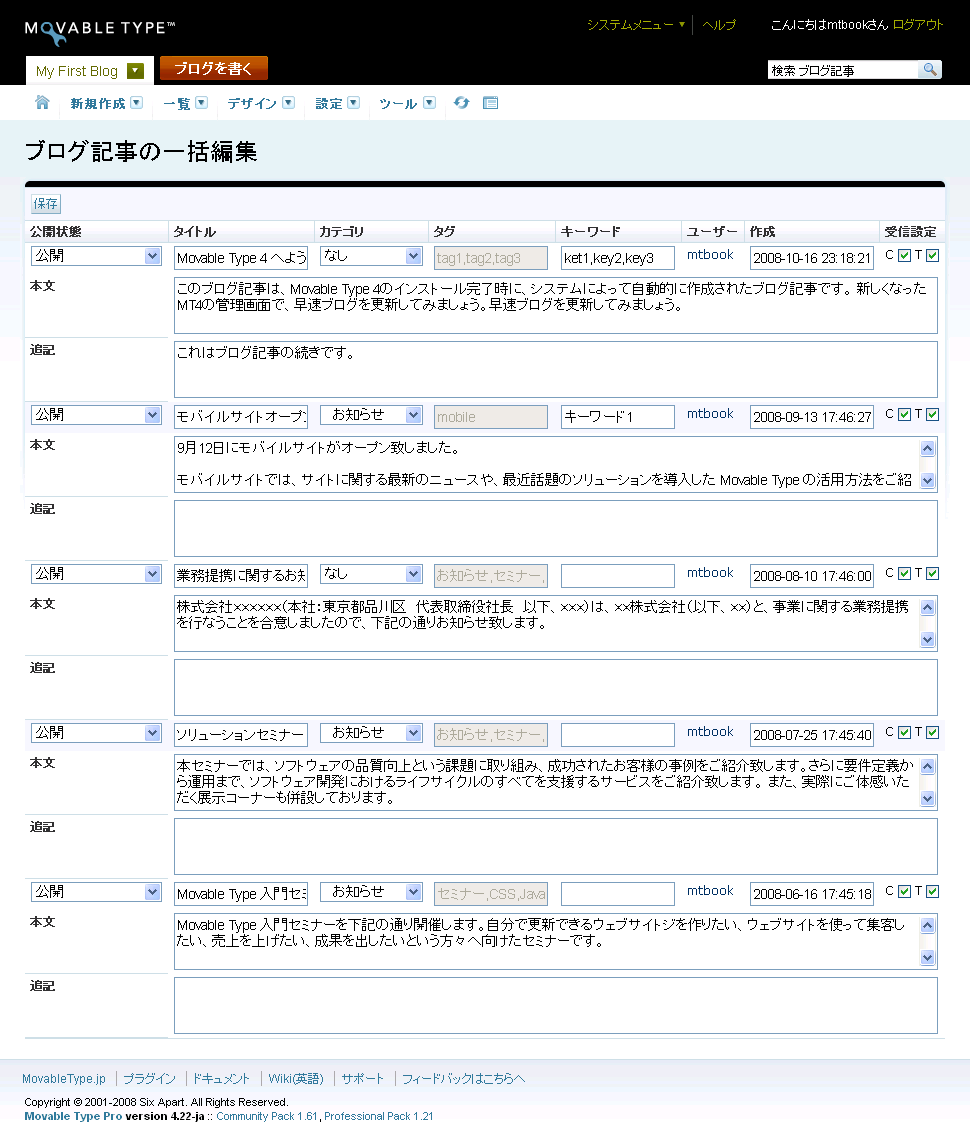The image size is (970, 1142).
Task: Open the ツール menu
Action: (406, 103)
